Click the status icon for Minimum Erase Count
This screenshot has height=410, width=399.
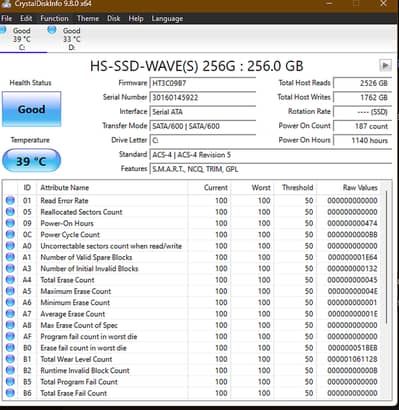10,302
